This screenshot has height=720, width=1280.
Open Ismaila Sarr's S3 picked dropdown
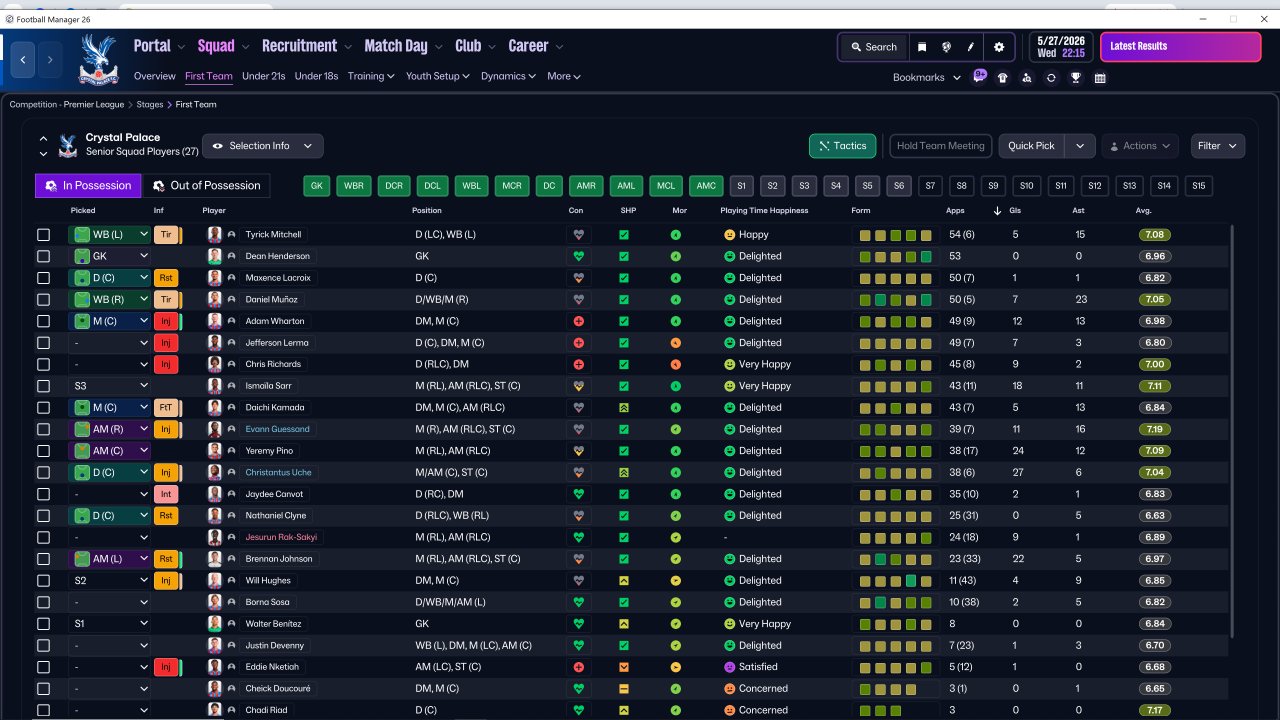(109, 386)
